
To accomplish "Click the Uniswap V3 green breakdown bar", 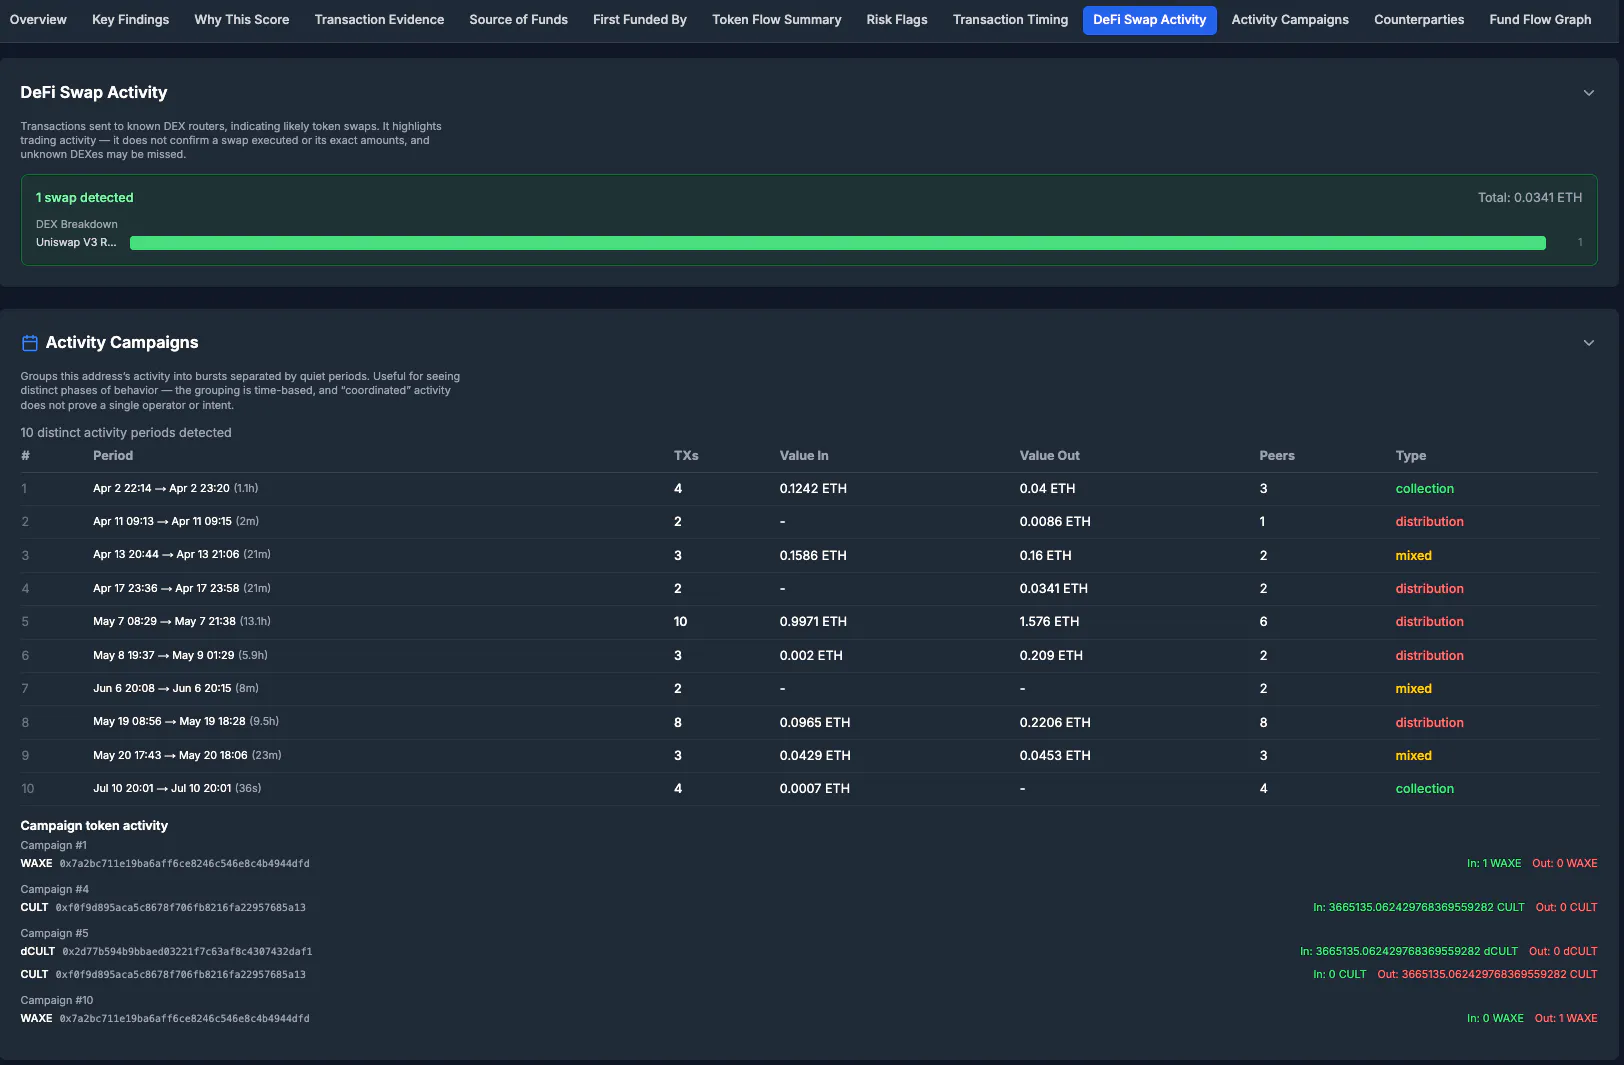I will click(837, 243).
